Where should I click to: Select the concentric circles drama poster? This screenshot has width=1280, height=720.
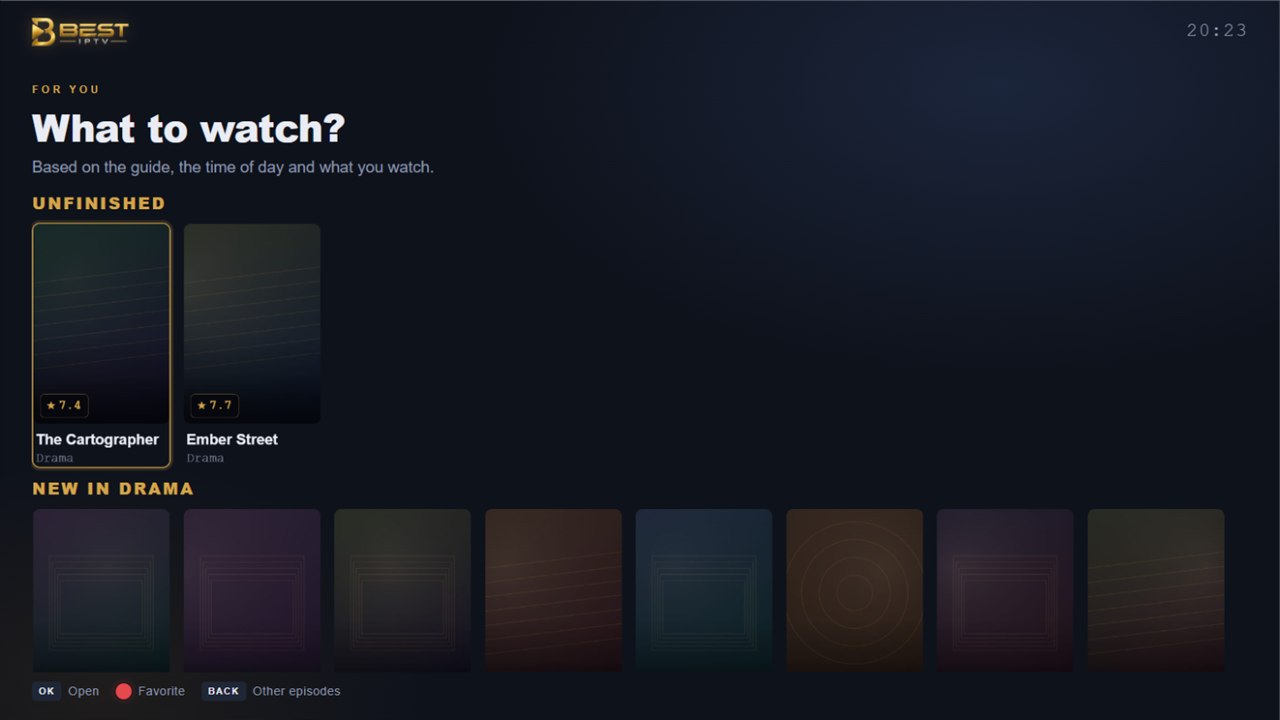(x=854, y=590)
